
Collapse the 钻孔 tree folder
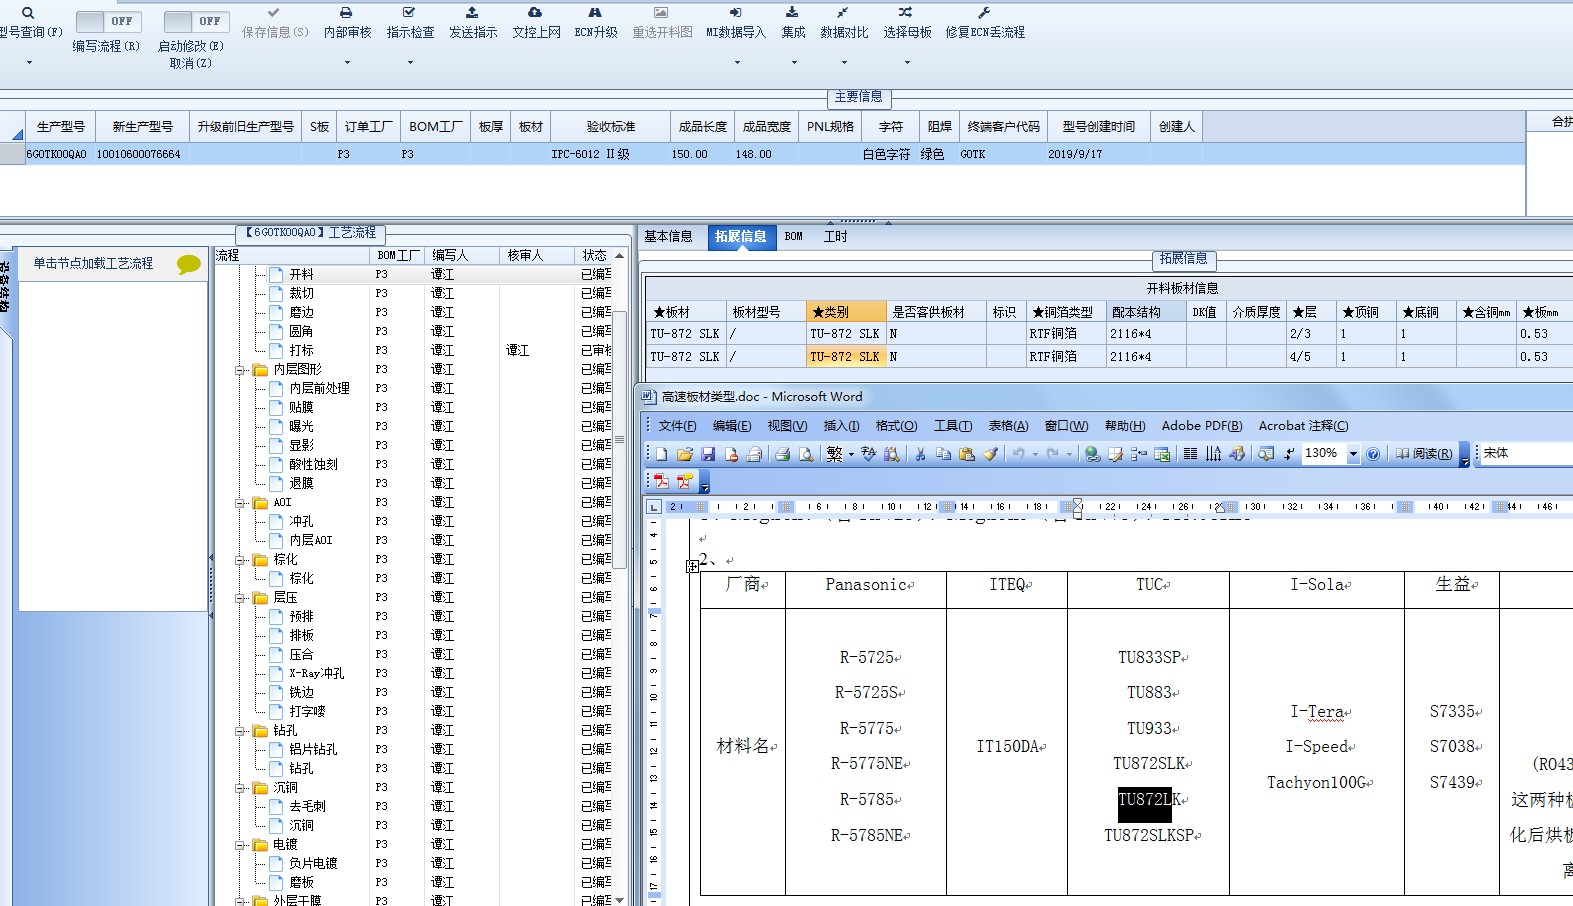[240, 731]
